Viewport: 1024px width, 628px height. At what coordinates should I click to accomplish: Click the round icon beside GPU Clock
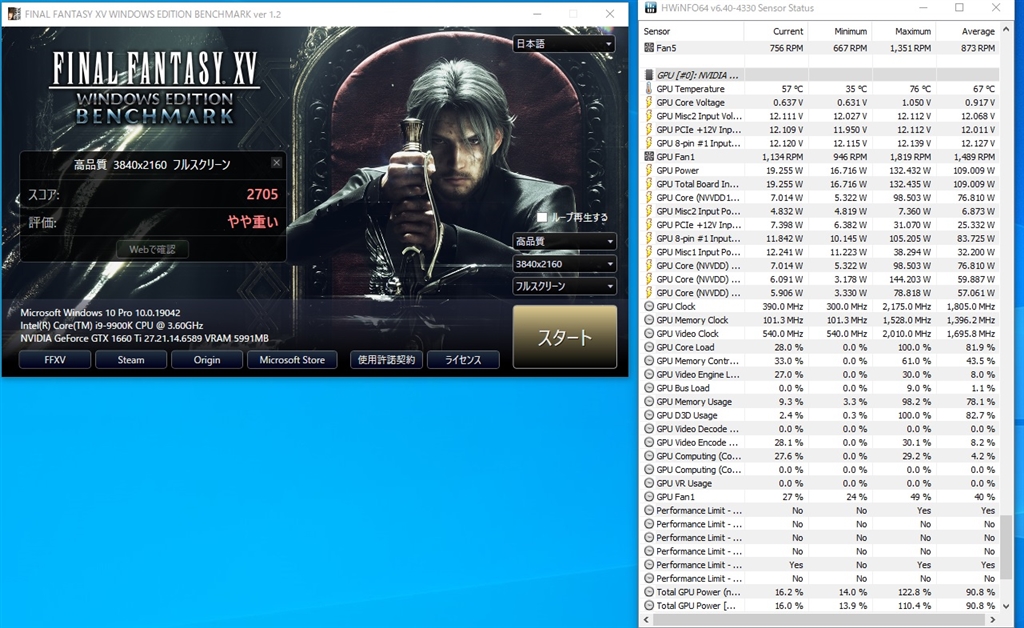(x=648, y=306)
